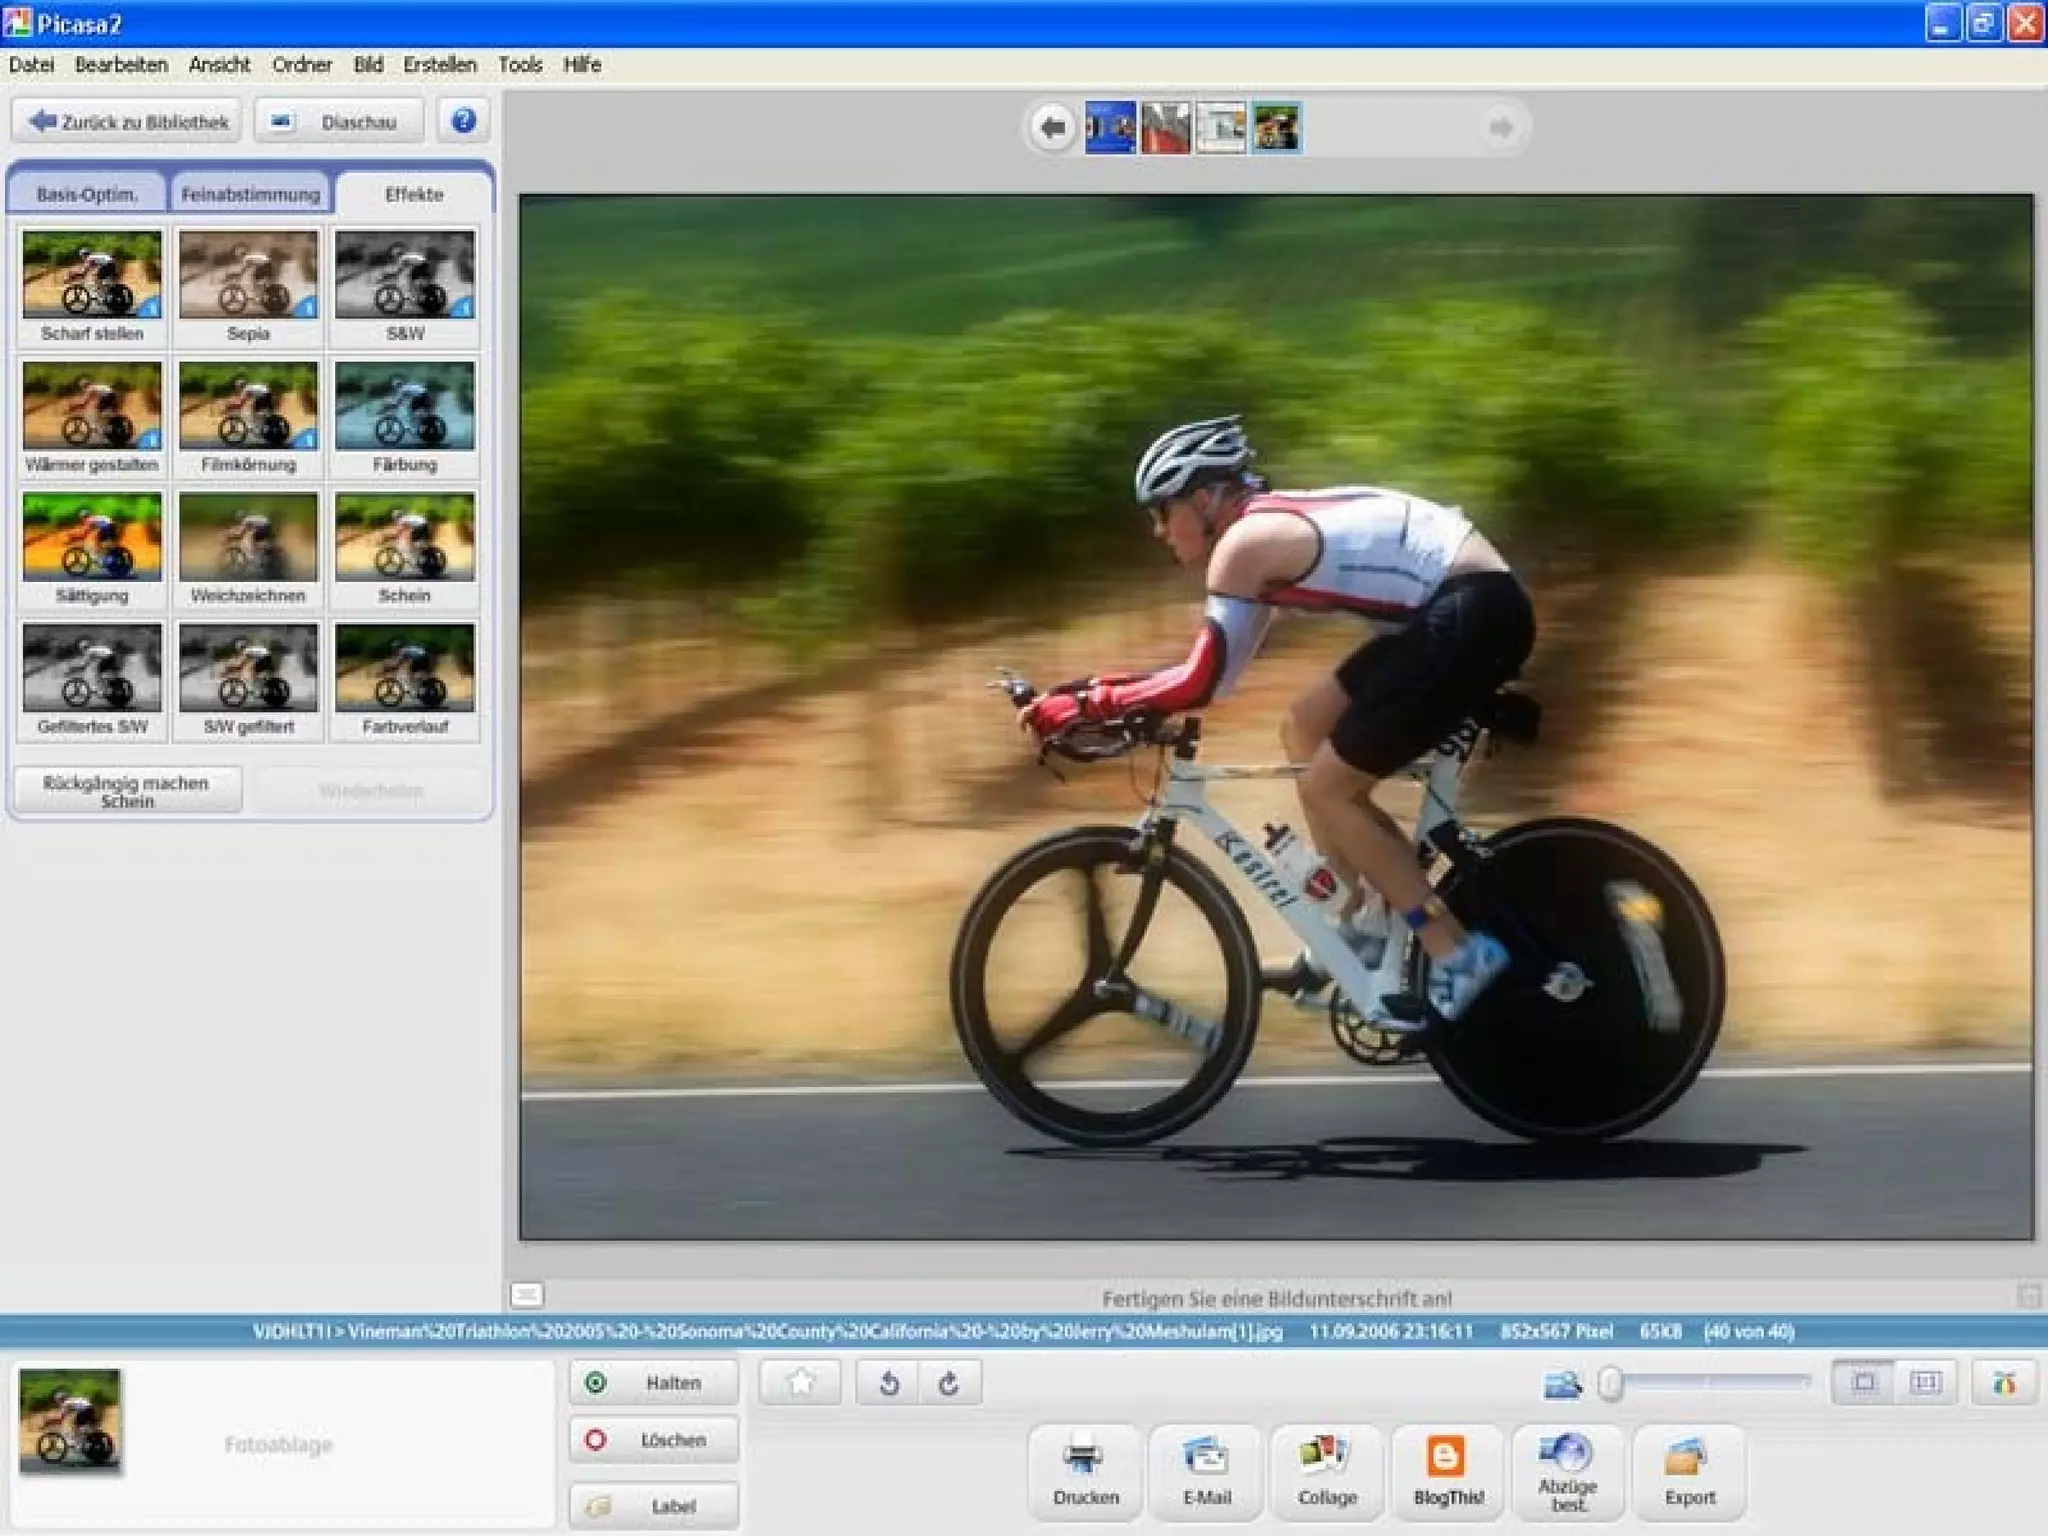The width and height of the screenshot is (2048, 1536).
Task: Switch to the actual-size view button
Action: click(x=1925, y=1383)
